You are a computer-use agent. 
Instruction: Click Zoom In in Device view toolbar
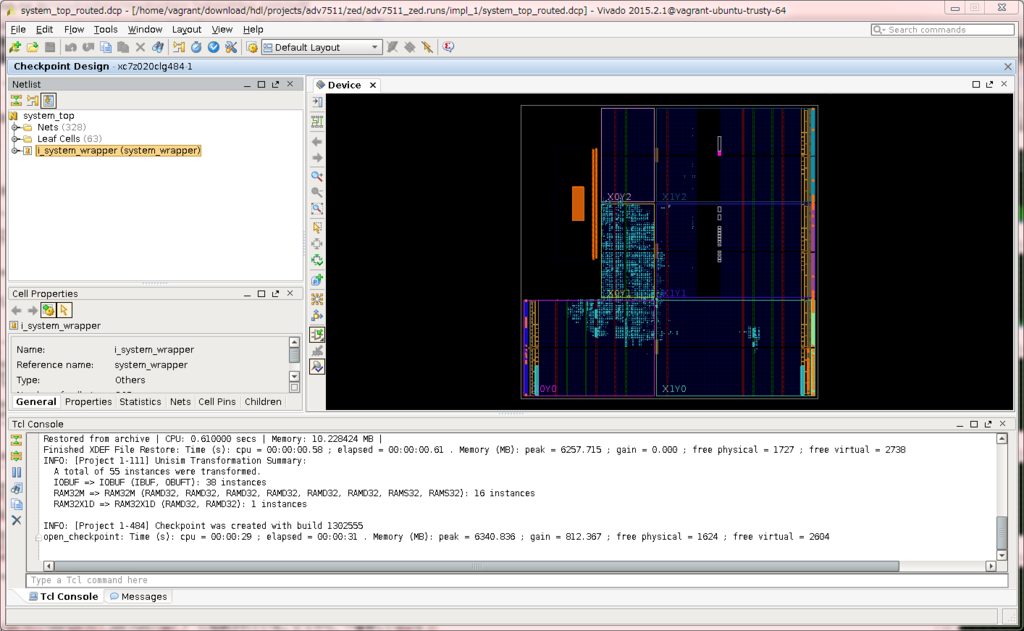coord(317,176)
